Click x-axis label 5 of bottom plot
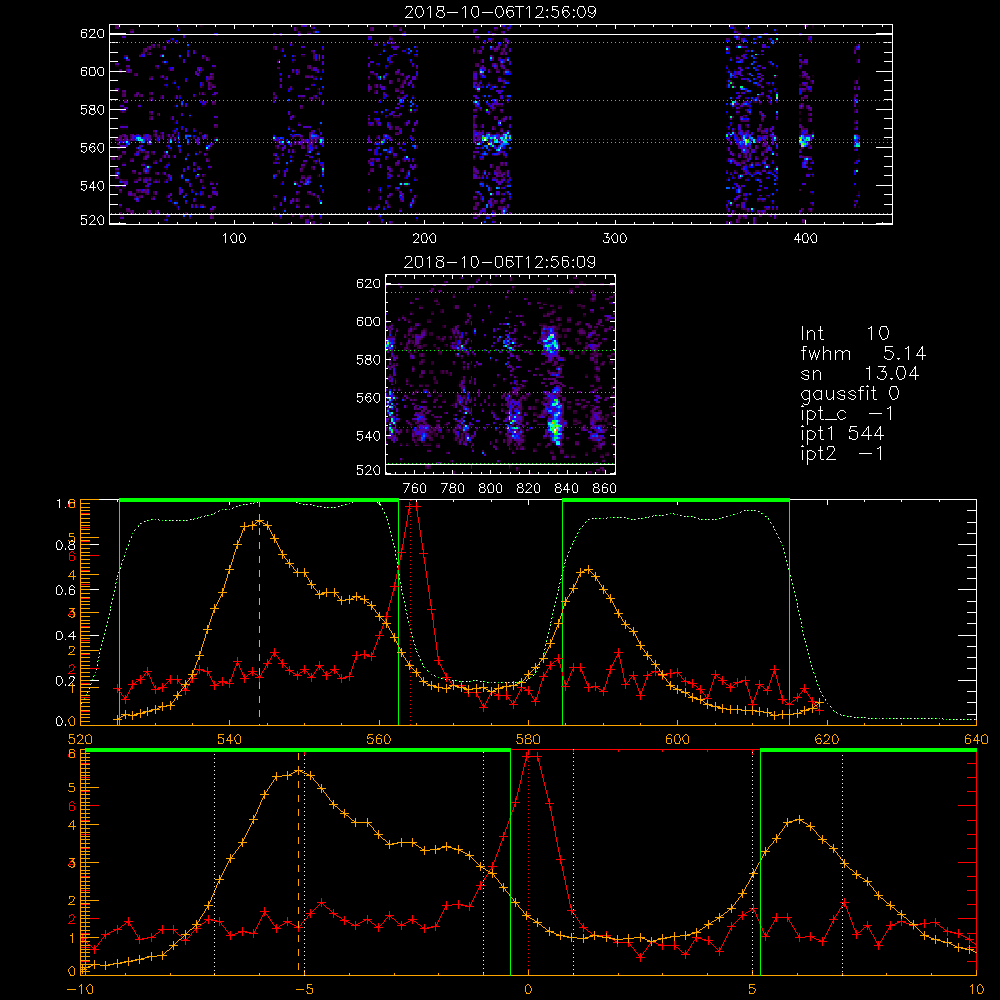Viewport: 1000px width, 1000px height. click(753, 989)
